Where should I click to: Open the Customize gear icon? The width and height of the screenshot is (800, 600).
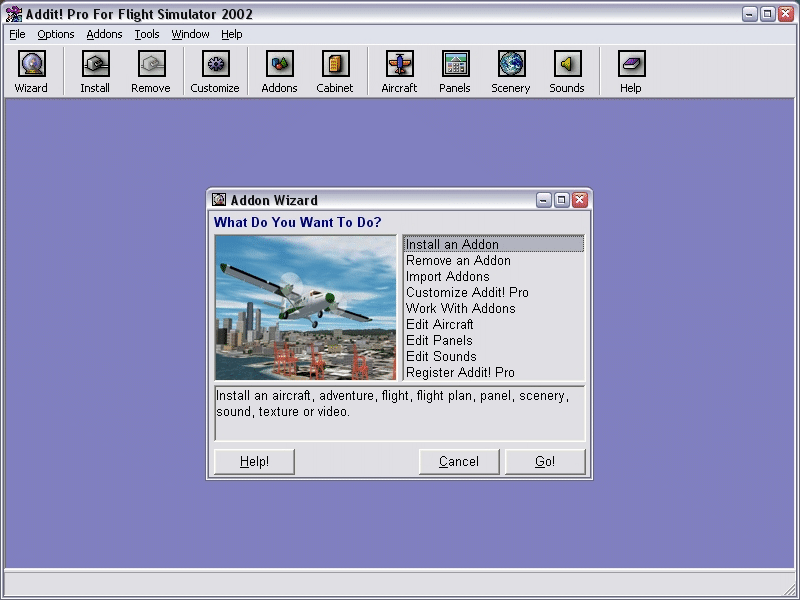[x=215, y=64]
